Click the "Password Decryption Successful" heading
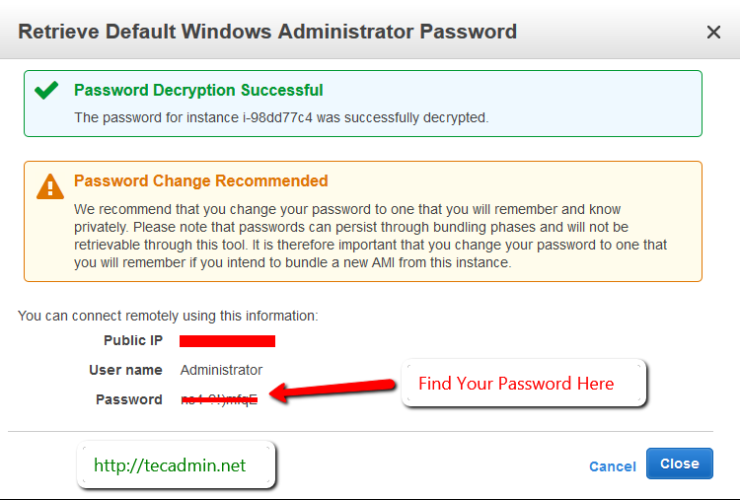 [198, 90]
